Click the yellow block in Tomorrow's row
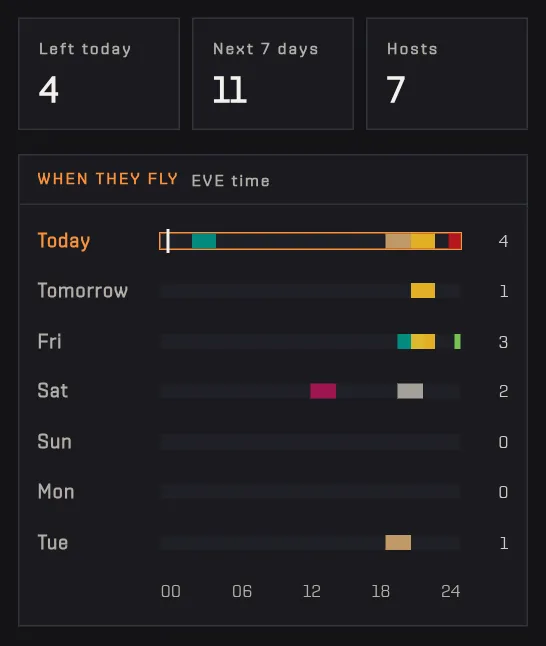The height and width of the screenshot is (646, 546). click(423, 290)
